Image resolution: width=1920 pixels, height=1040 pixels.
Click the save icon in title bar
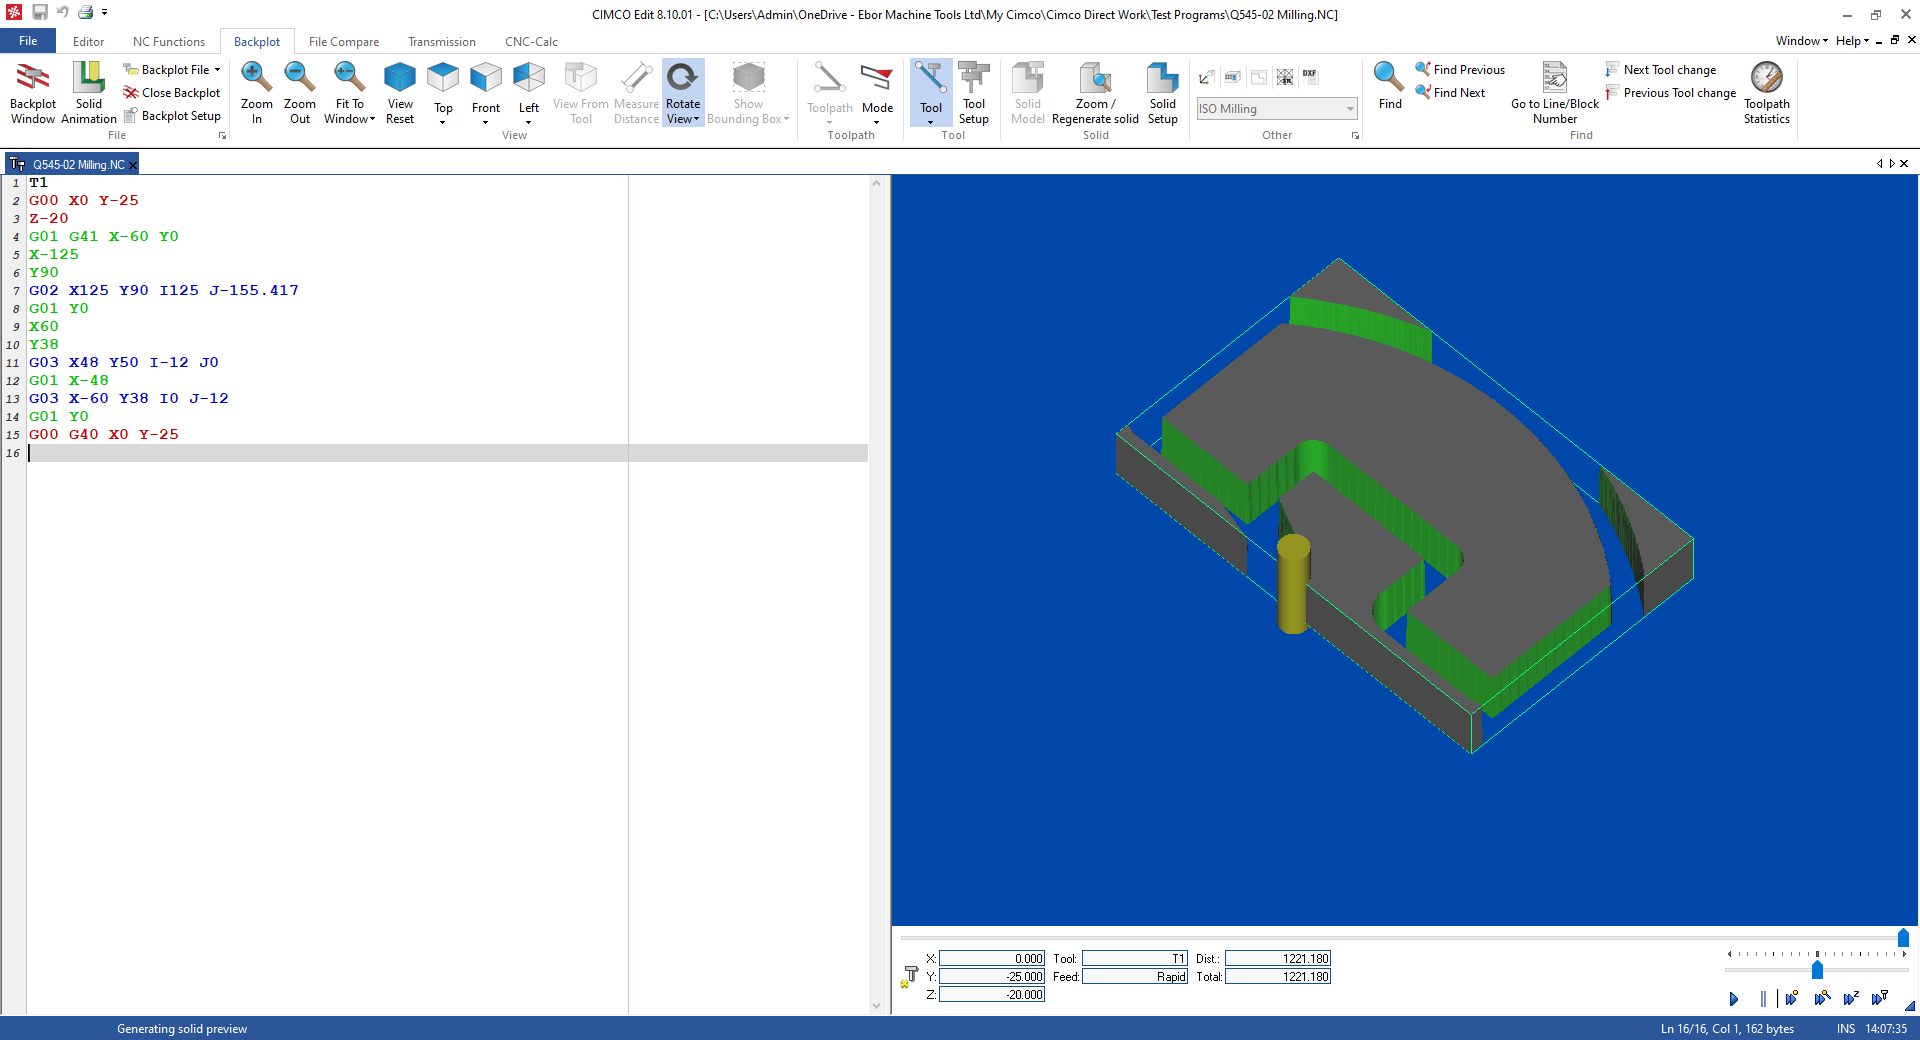[40, 12]
